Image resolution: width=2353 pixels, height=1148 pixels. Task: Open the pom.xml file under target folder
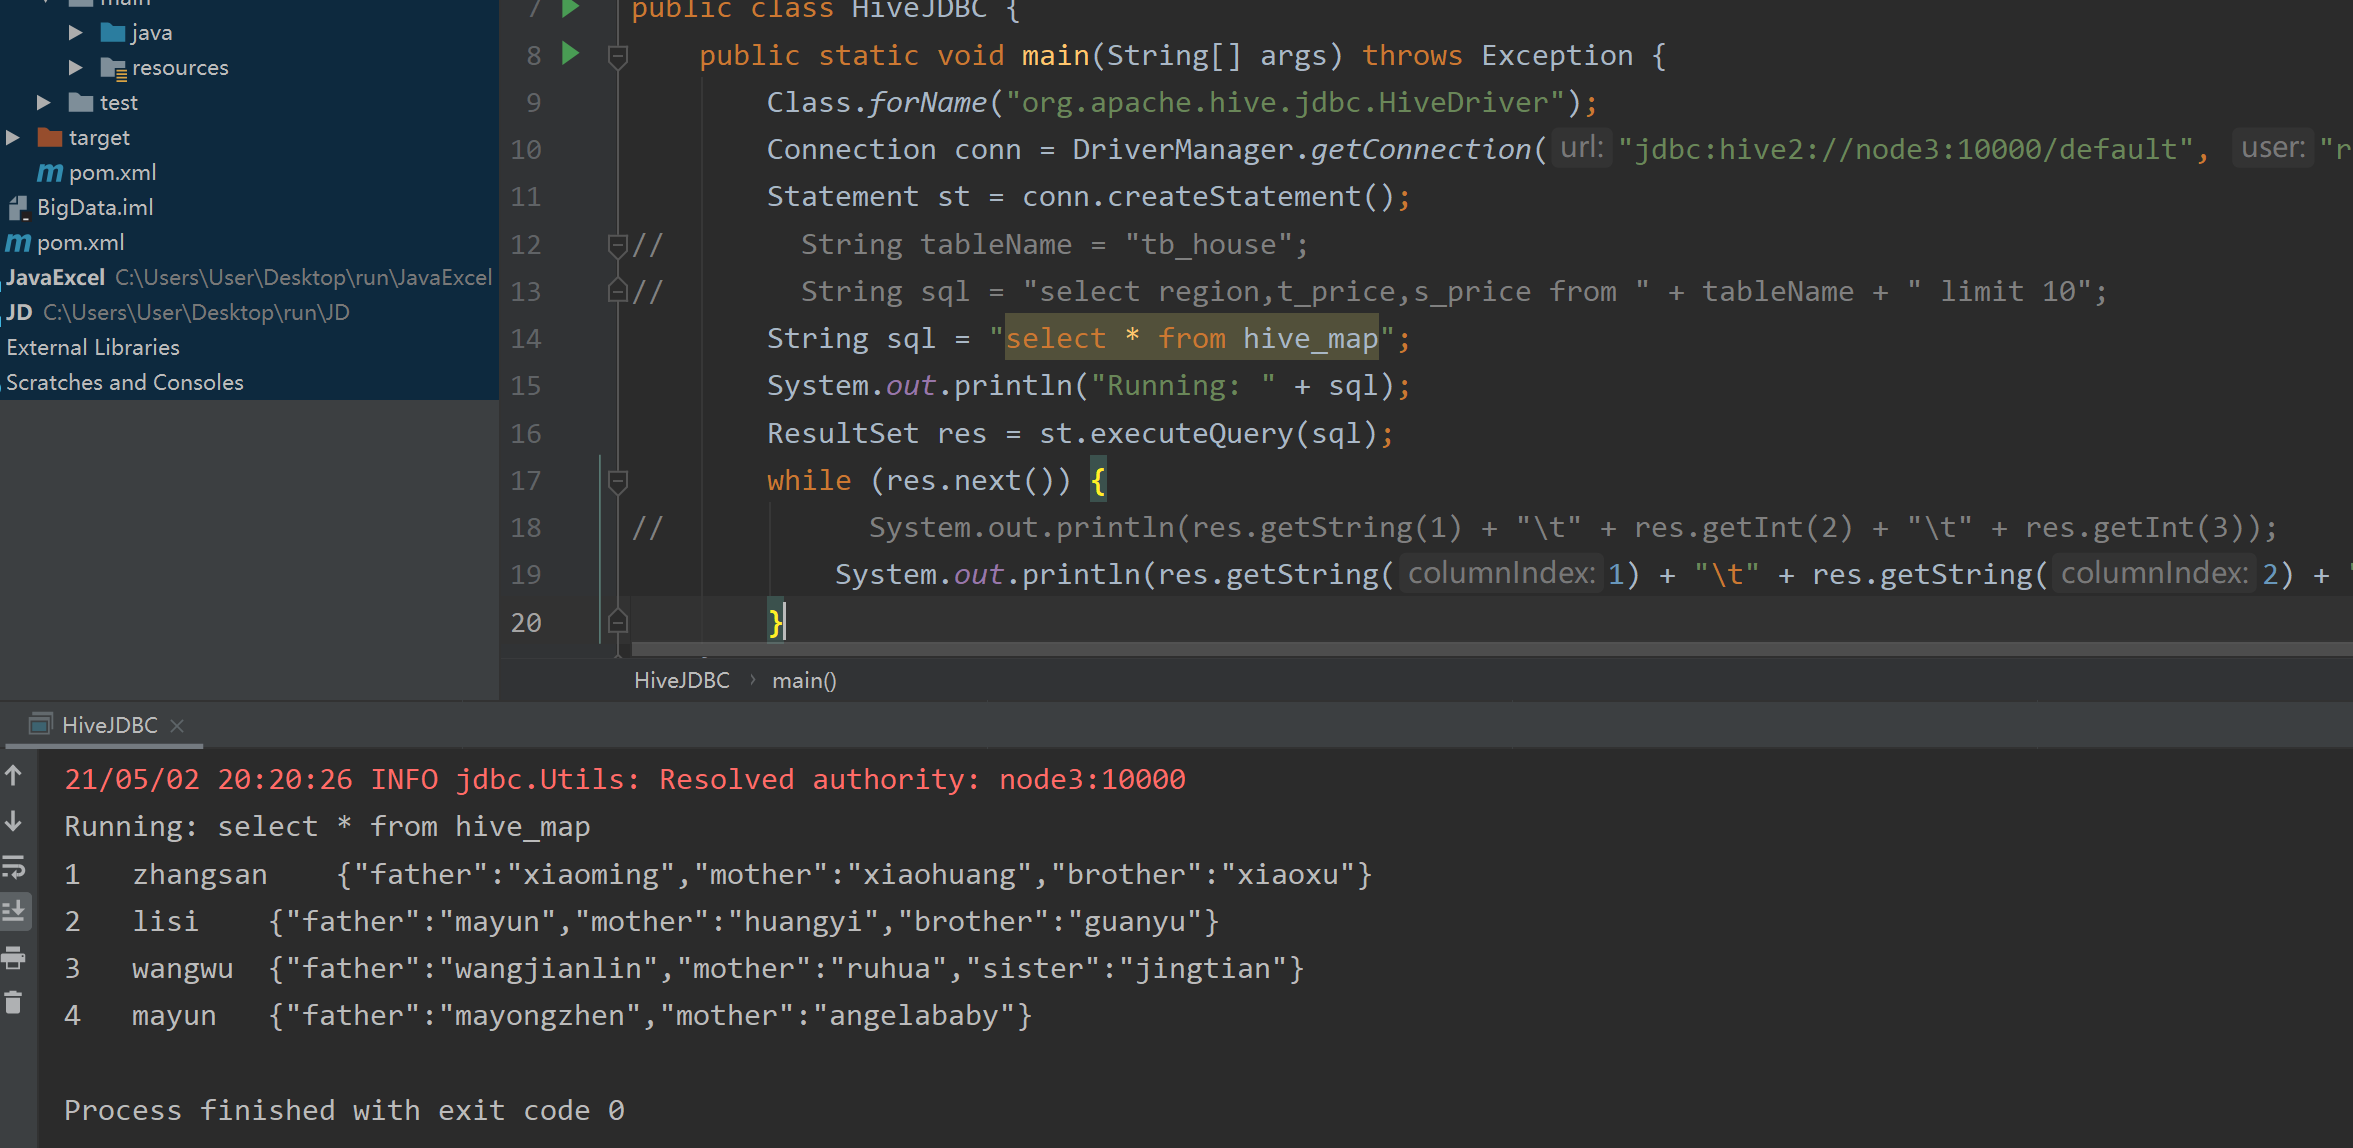(111, 173)
